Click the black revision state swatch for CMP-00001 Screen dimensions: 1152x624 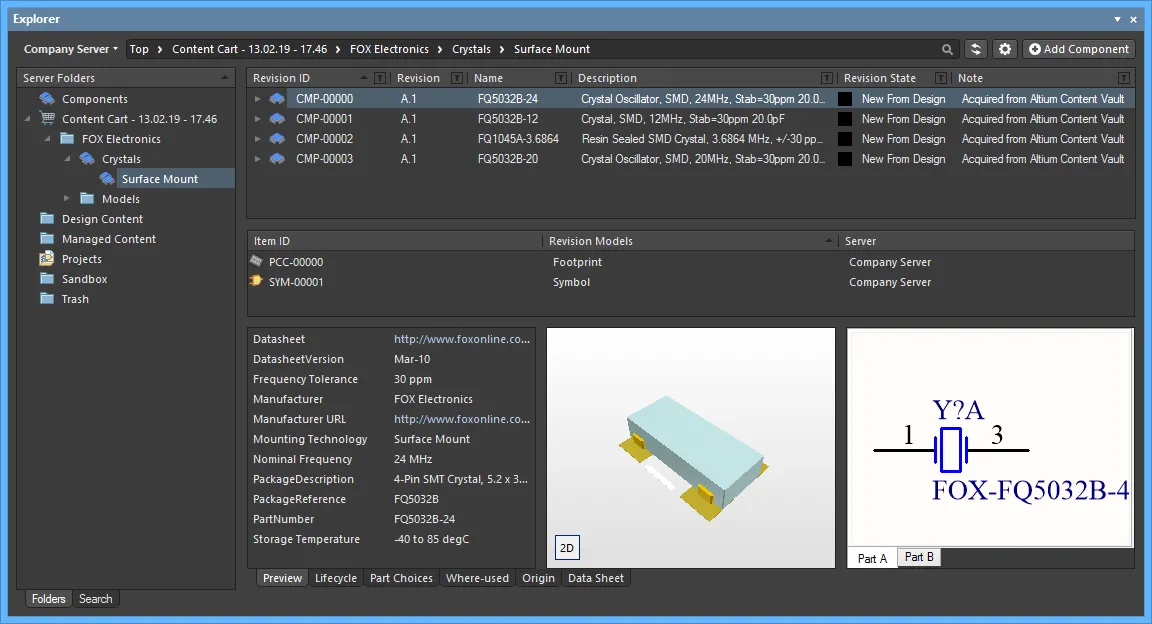click(x=845, y=119)
